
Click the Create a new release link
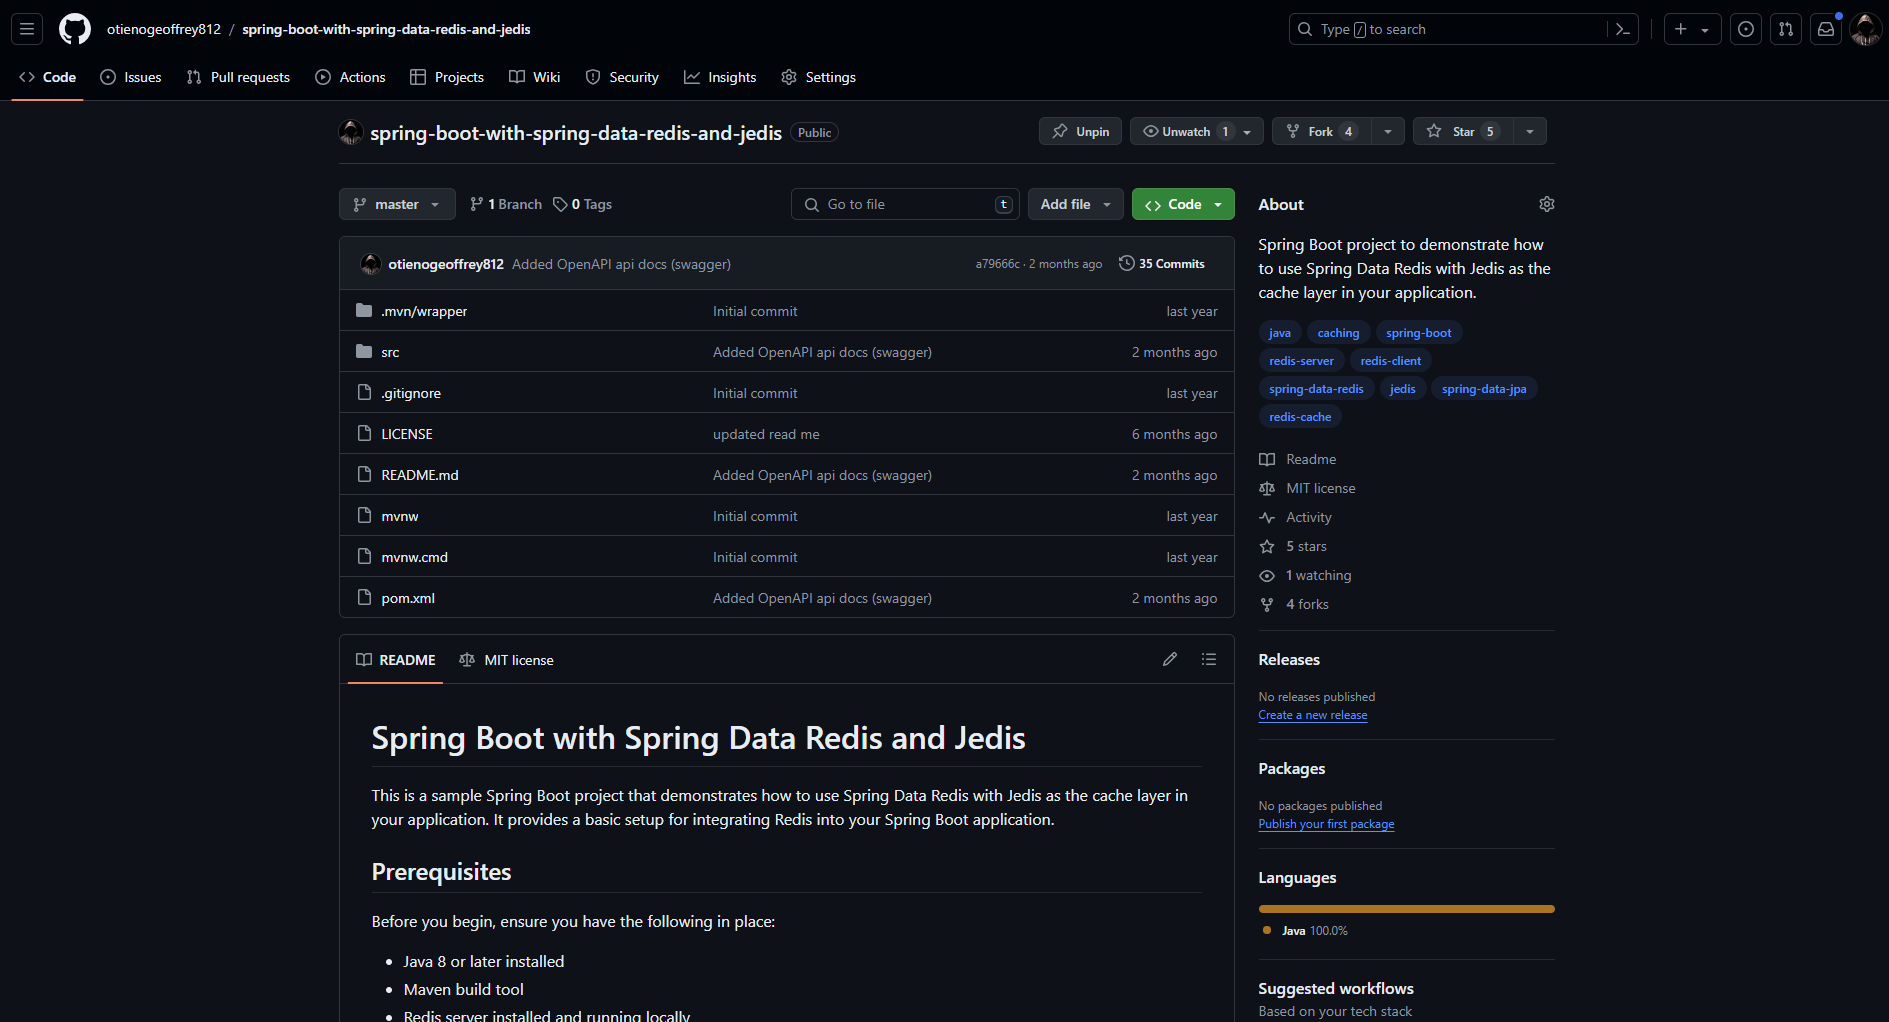click(x=1312, y=715)
